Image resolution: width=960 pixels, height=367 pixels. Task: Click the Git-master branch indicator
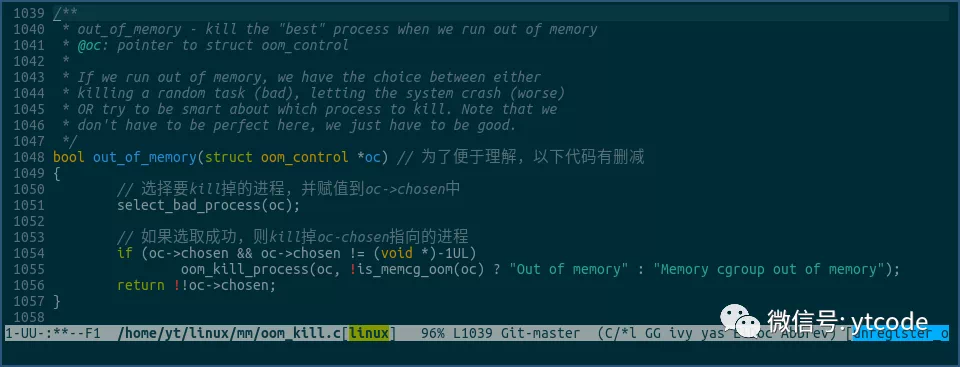540,333
